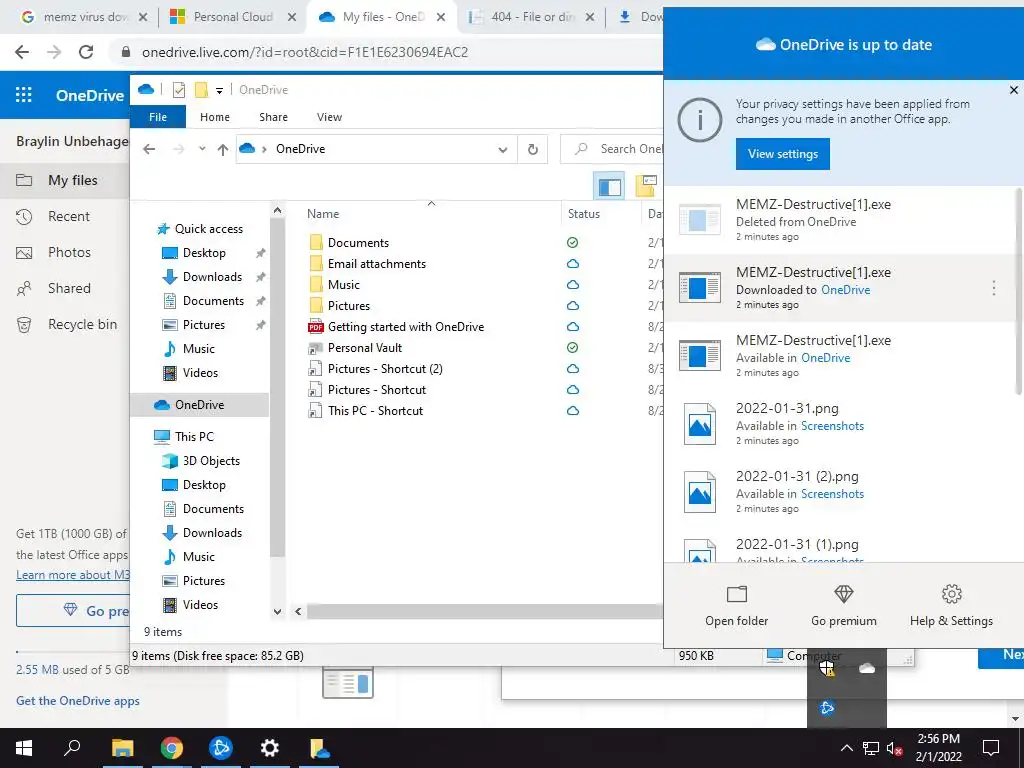
Task: Click the OneDrive cloud icon in the tray overflow
Action: coord(867,668)
